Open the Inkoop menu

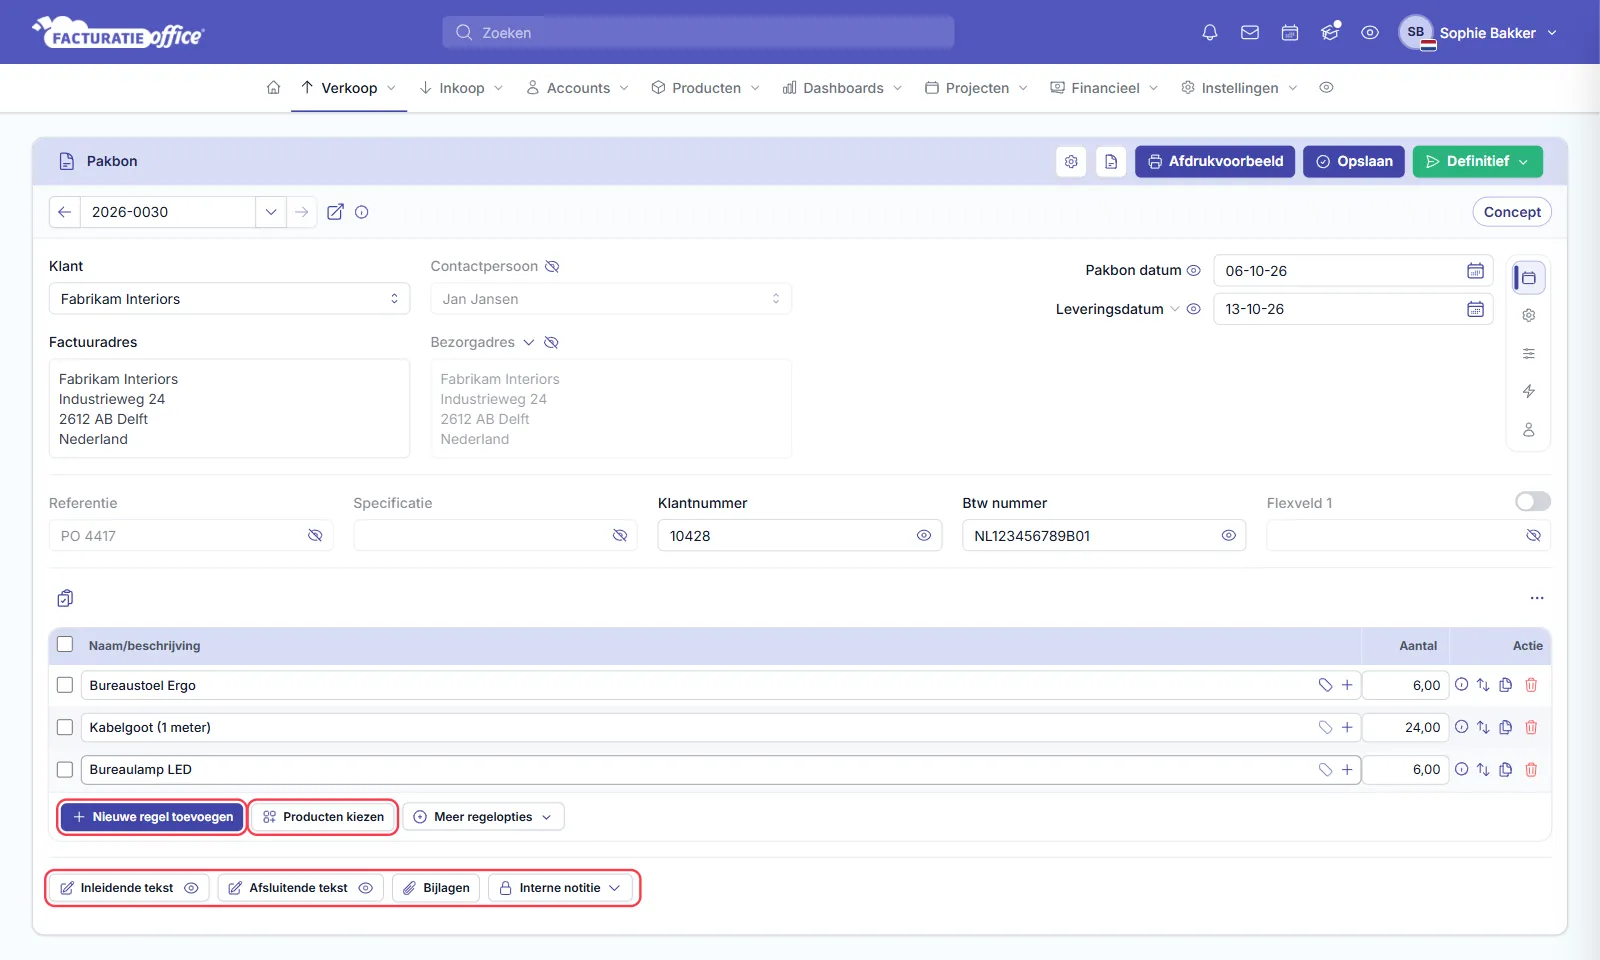click(461, 88)
